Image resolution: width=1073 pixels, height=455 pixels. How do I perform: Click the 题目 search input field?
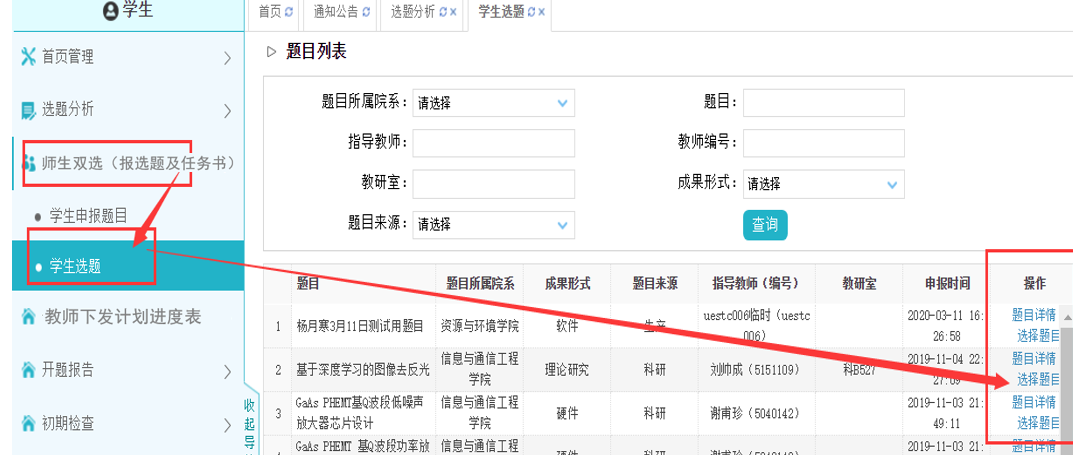[824, 103]
